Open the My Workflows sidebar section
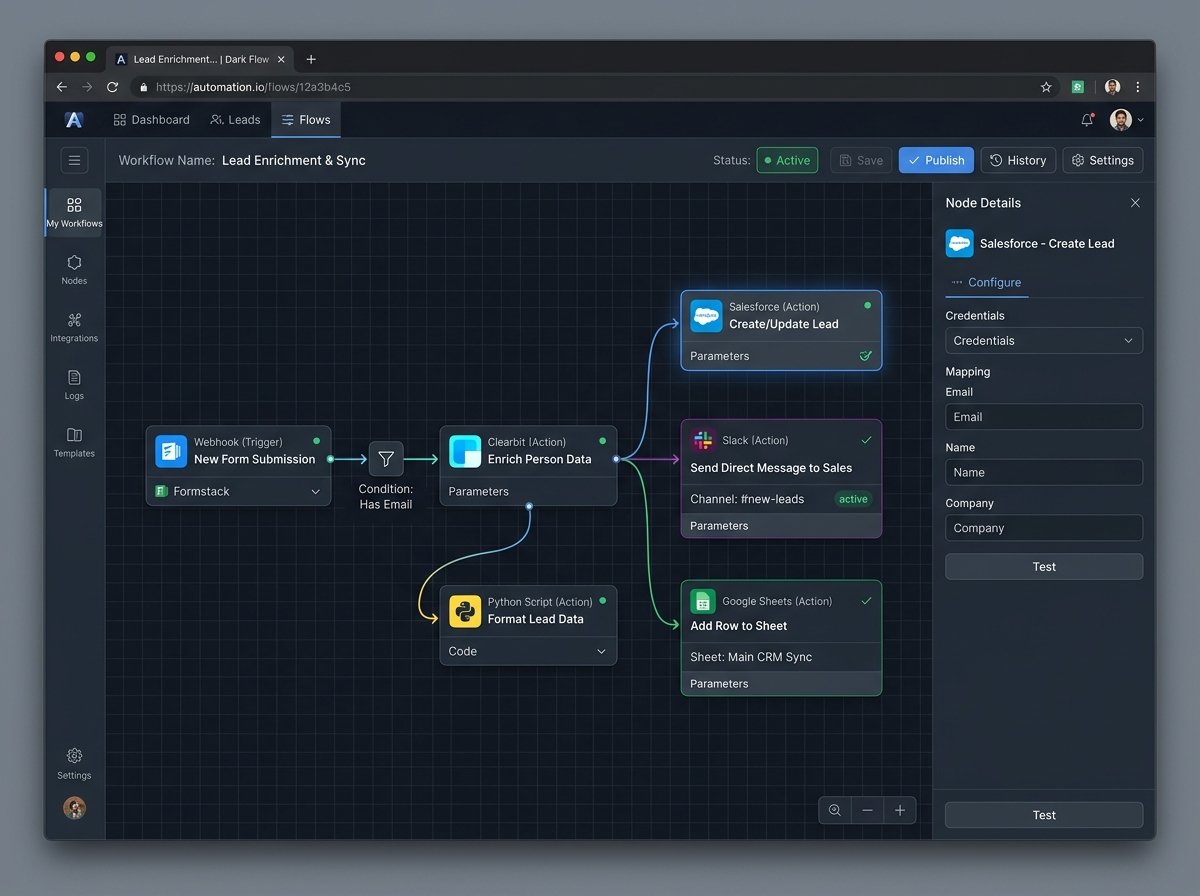1200x896 pixels. pyautogui.click(x=74, y=212)
